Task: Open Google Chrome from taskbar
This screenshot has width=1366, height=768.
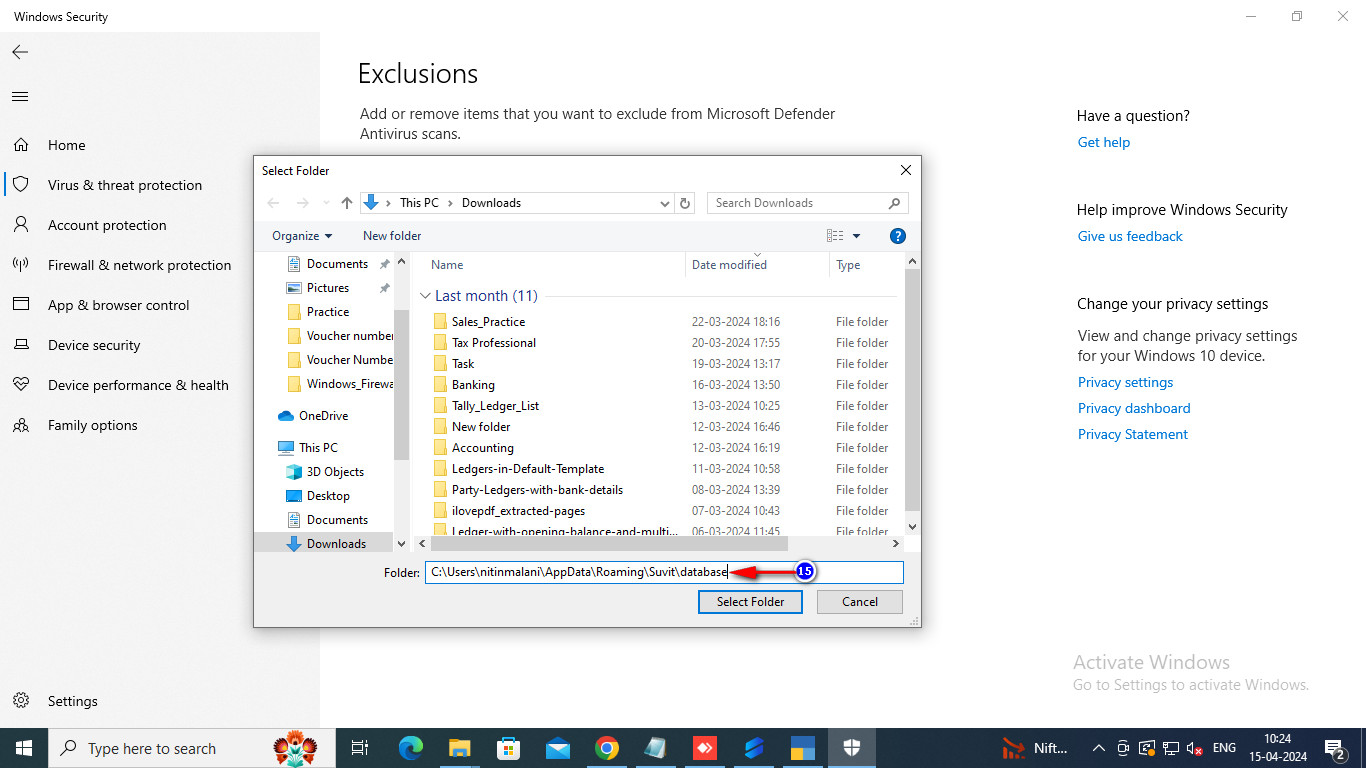Action: click(x=606, y=748)
